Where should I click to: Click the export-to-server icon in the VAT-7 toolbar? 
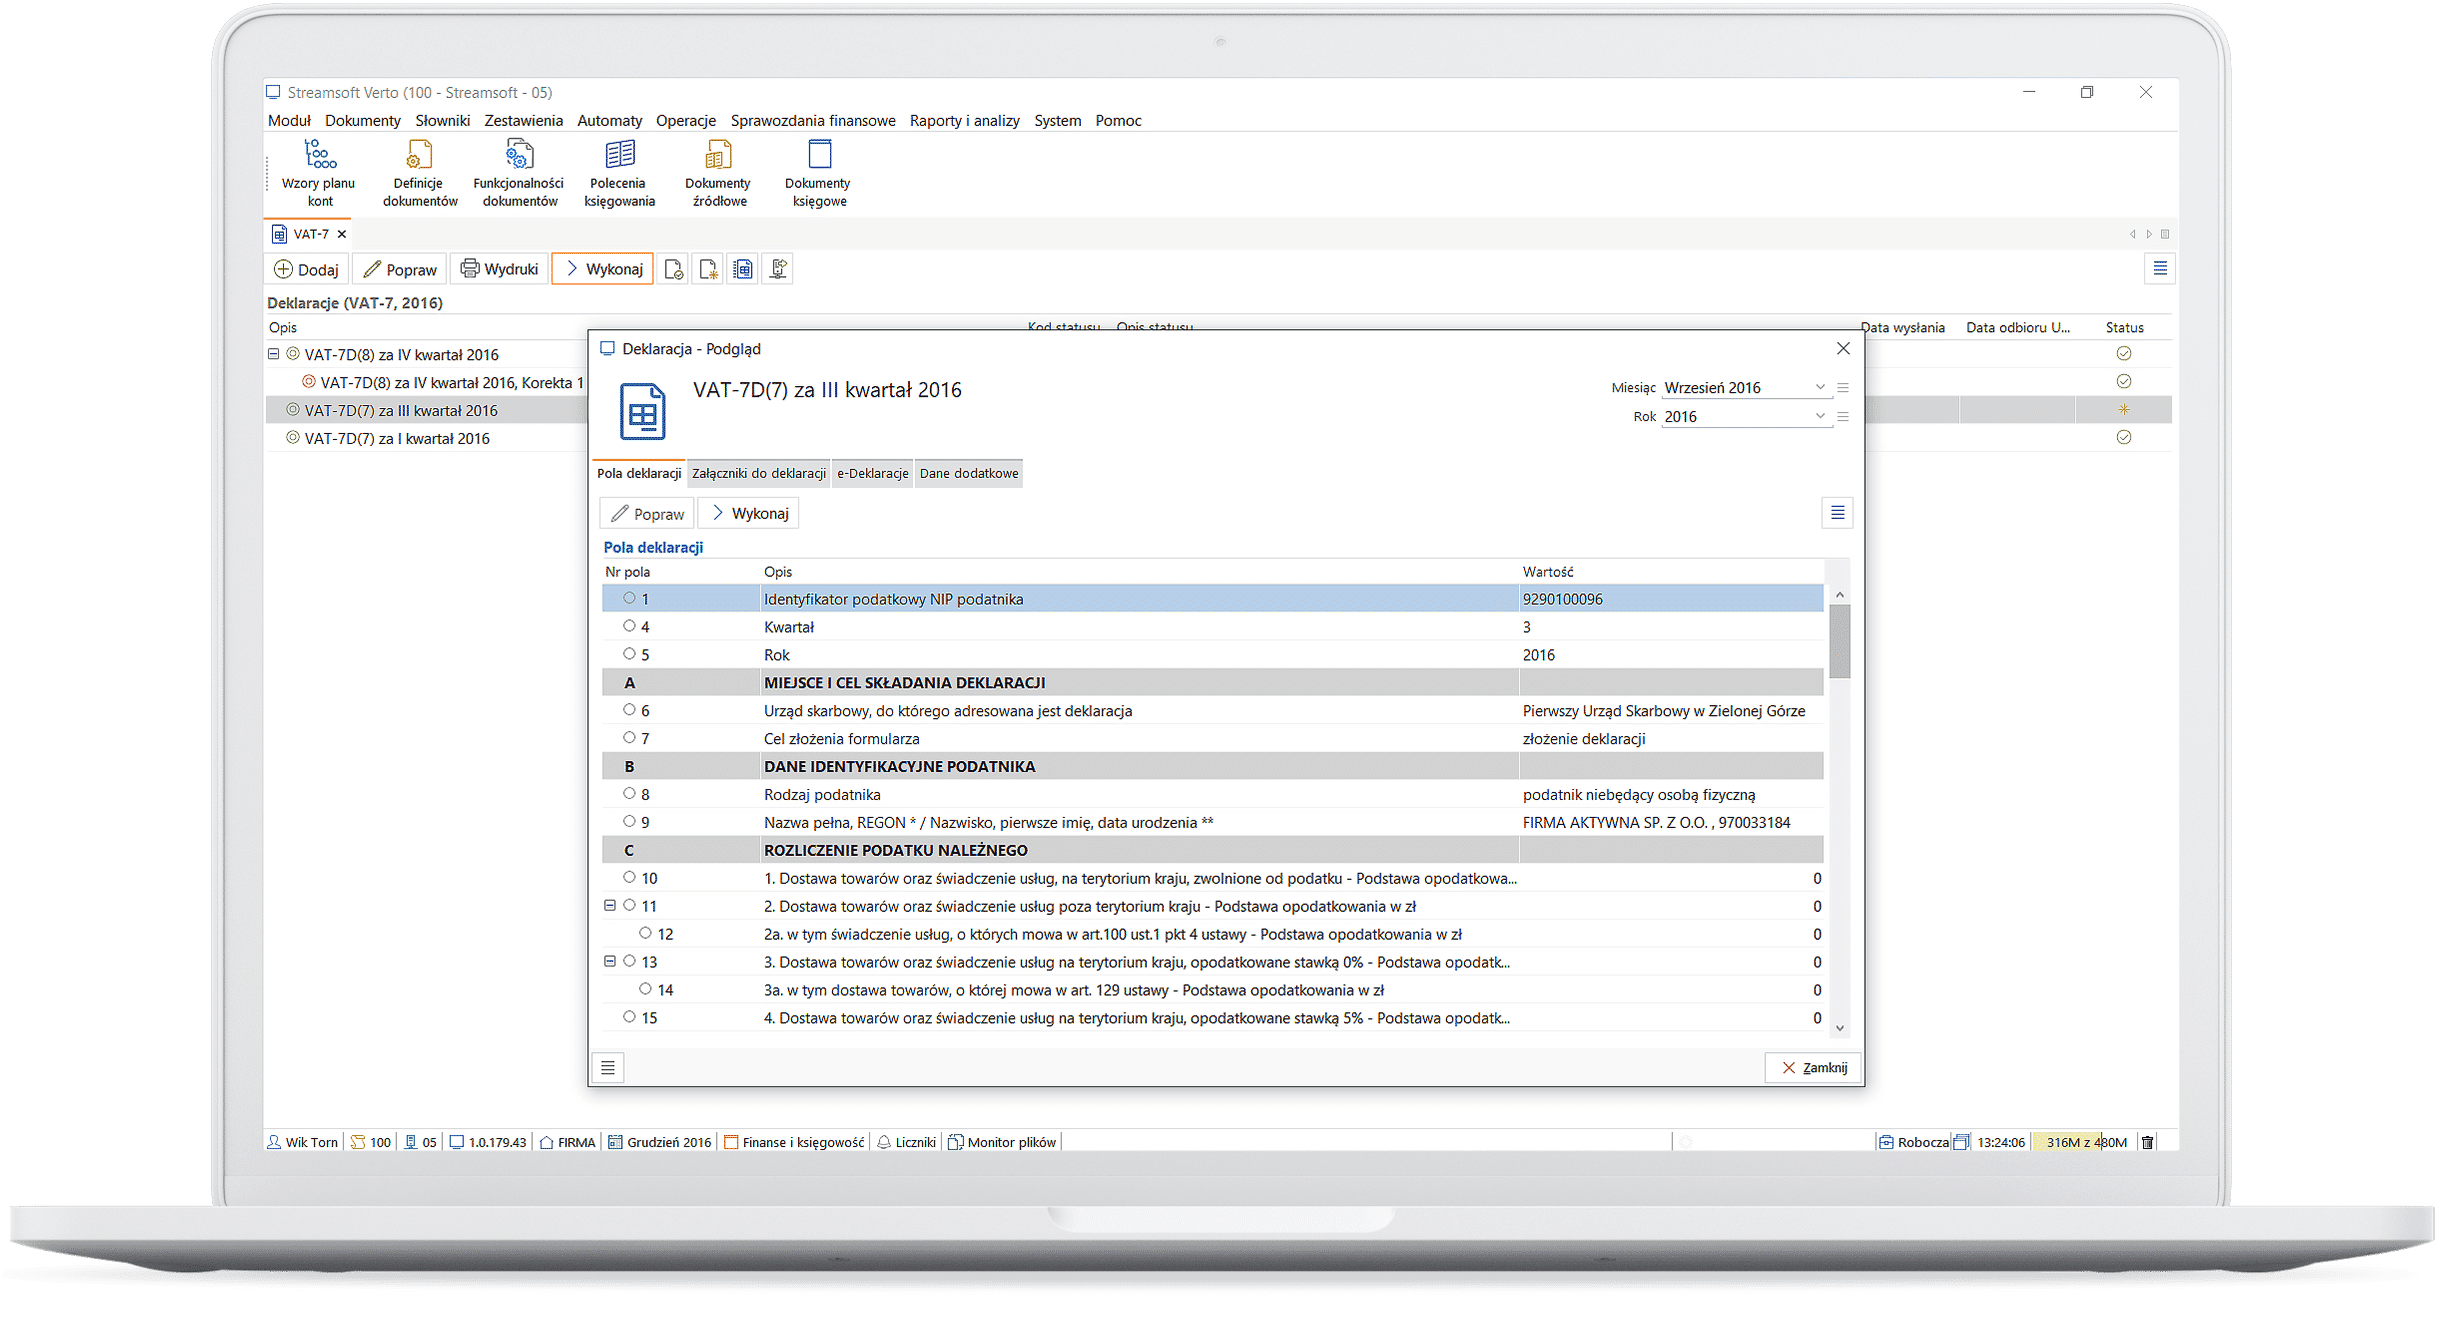(x=778, y=269)
